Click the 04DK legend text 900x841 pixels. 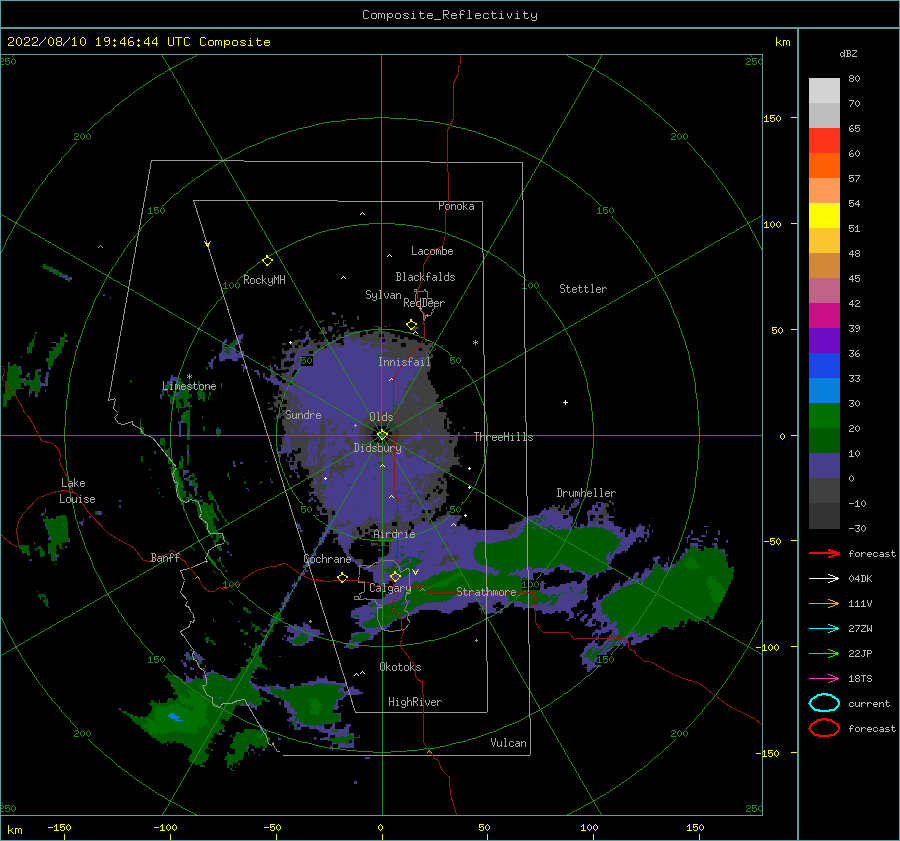860,579
